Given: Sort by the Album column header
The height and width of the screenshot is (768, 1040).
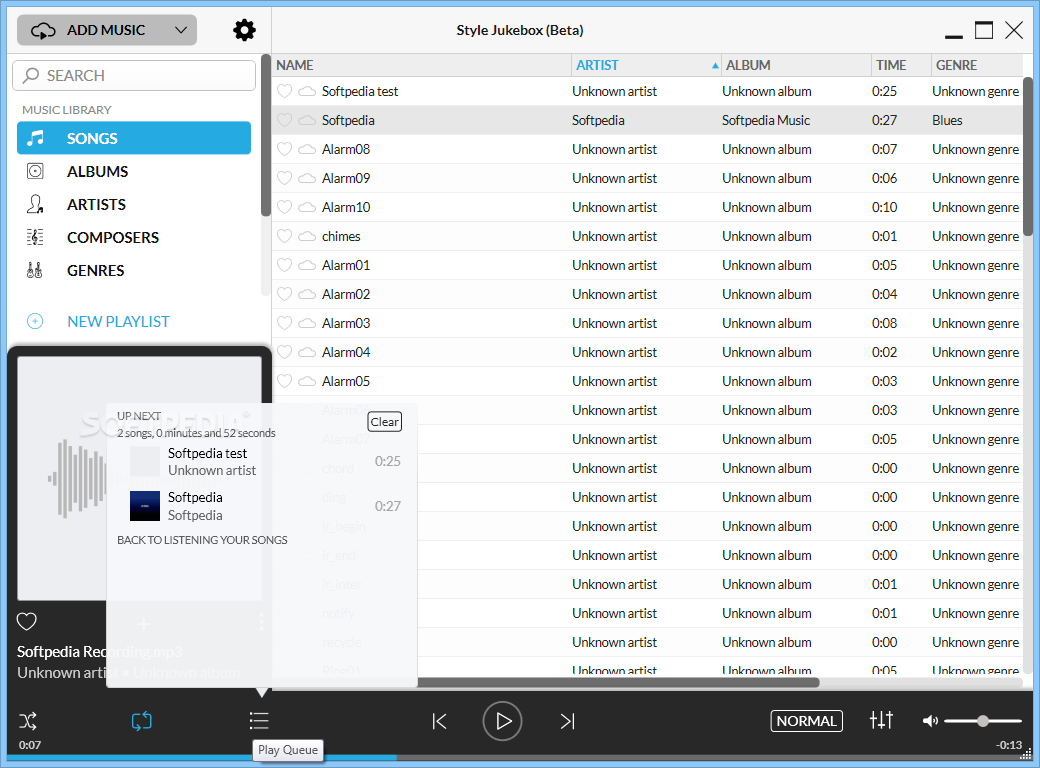Looking at the screenshot, I should [x=796, y=65].
